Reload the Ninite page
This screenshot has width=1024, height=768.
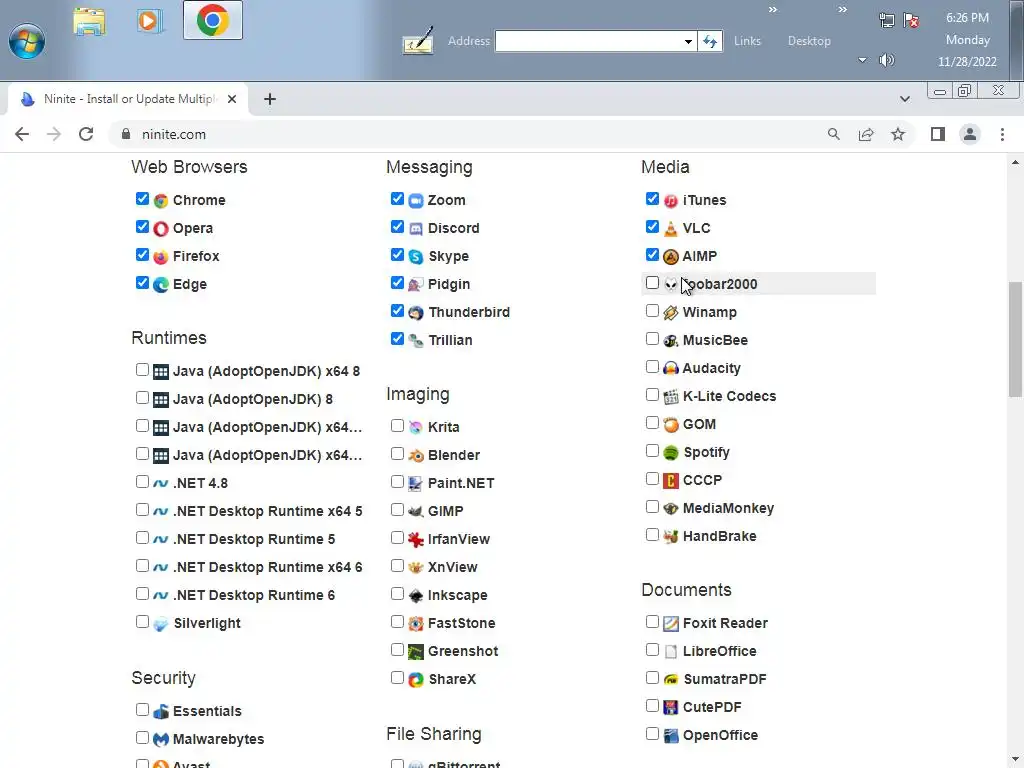pos(86,134)
